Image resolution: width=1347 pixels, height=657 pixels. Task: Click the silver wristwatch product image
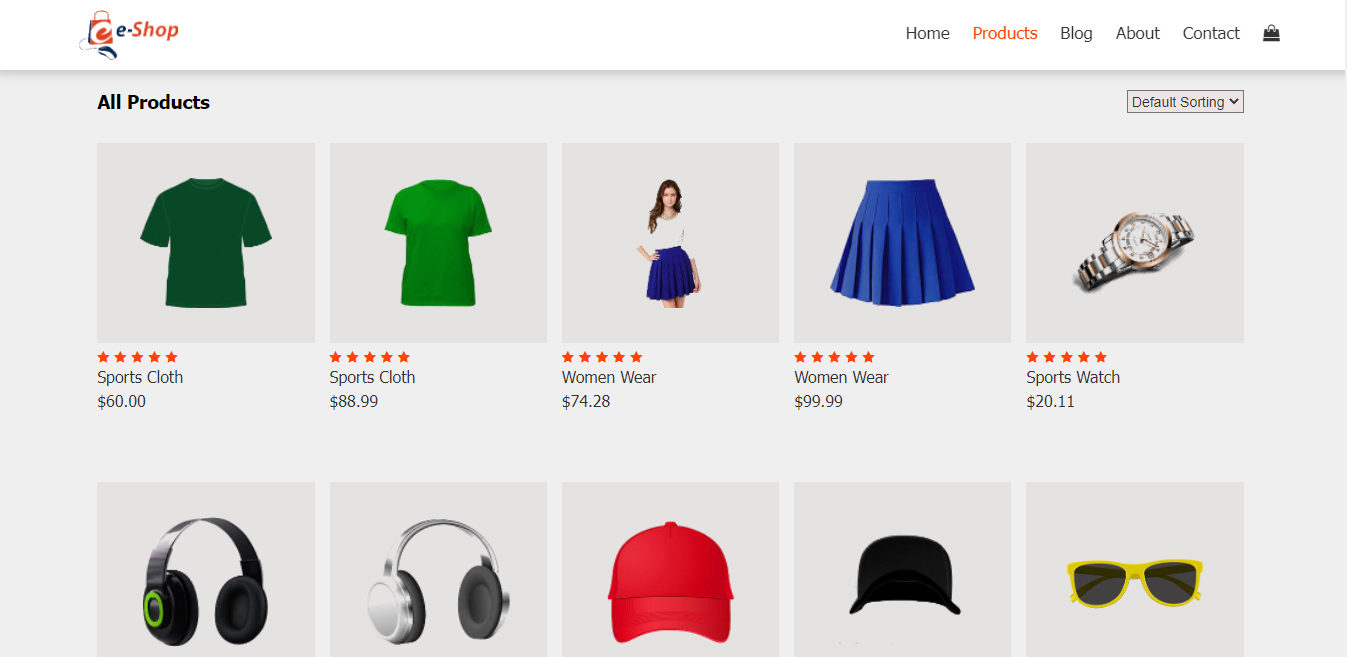pos(1134,243)
